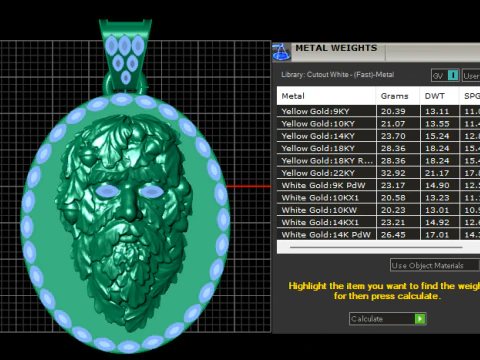Click the METAL WEIGHTS tab title
Viewport: 480px width, 360px height.
336,48
